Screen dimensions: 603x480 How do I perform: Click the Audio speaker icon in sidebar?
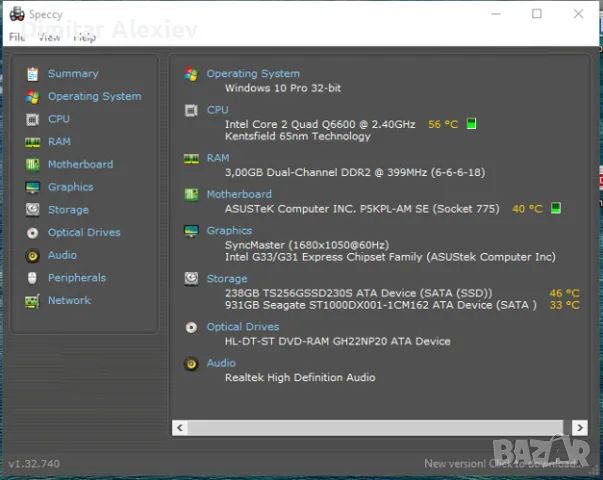pyautogui.click(x=32, y=255)
